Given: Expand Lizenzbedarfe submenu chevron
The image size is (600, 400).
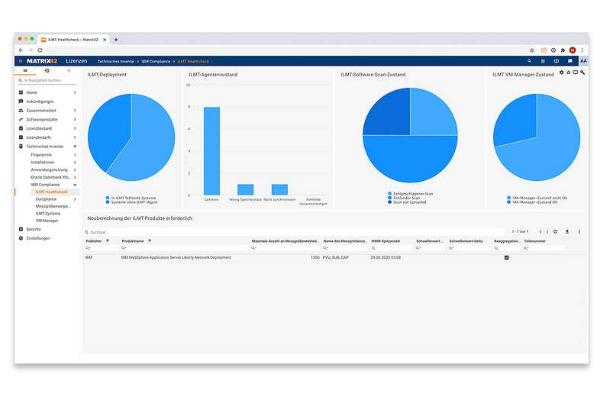Looking at the screenshot, I should (75, 137).
